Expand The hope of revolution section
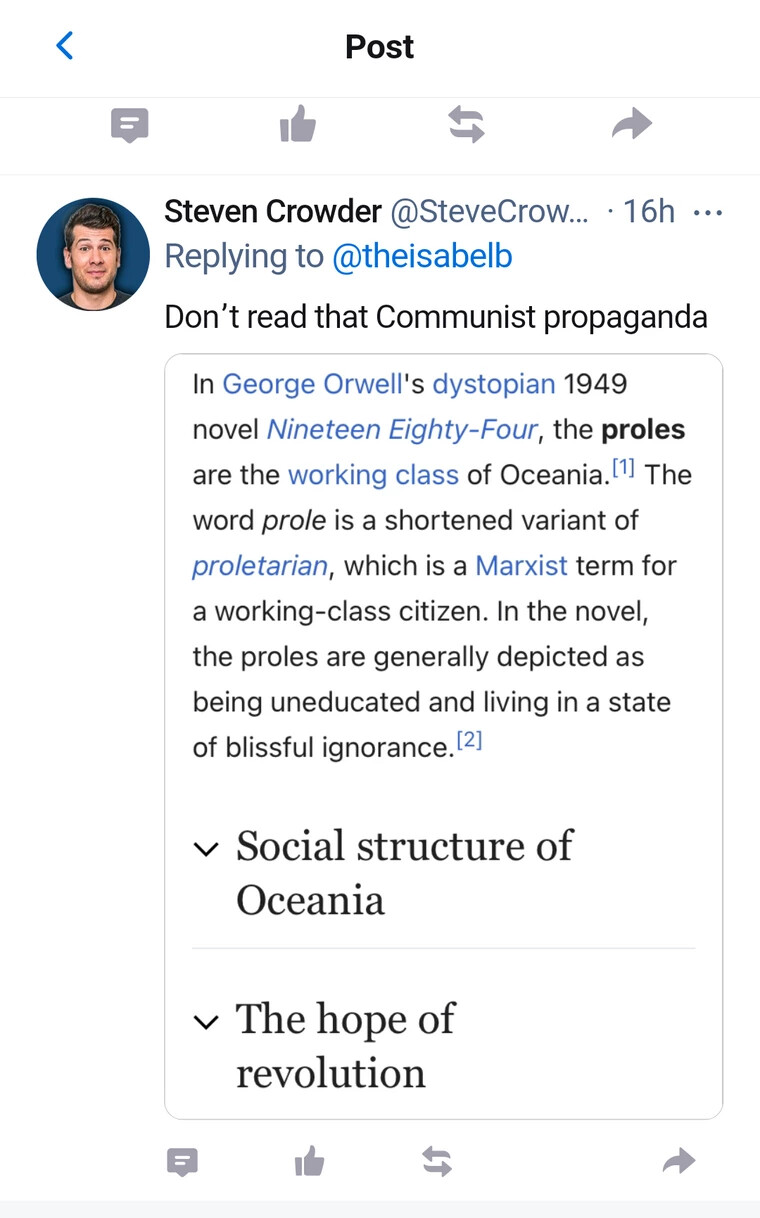 206,1022
